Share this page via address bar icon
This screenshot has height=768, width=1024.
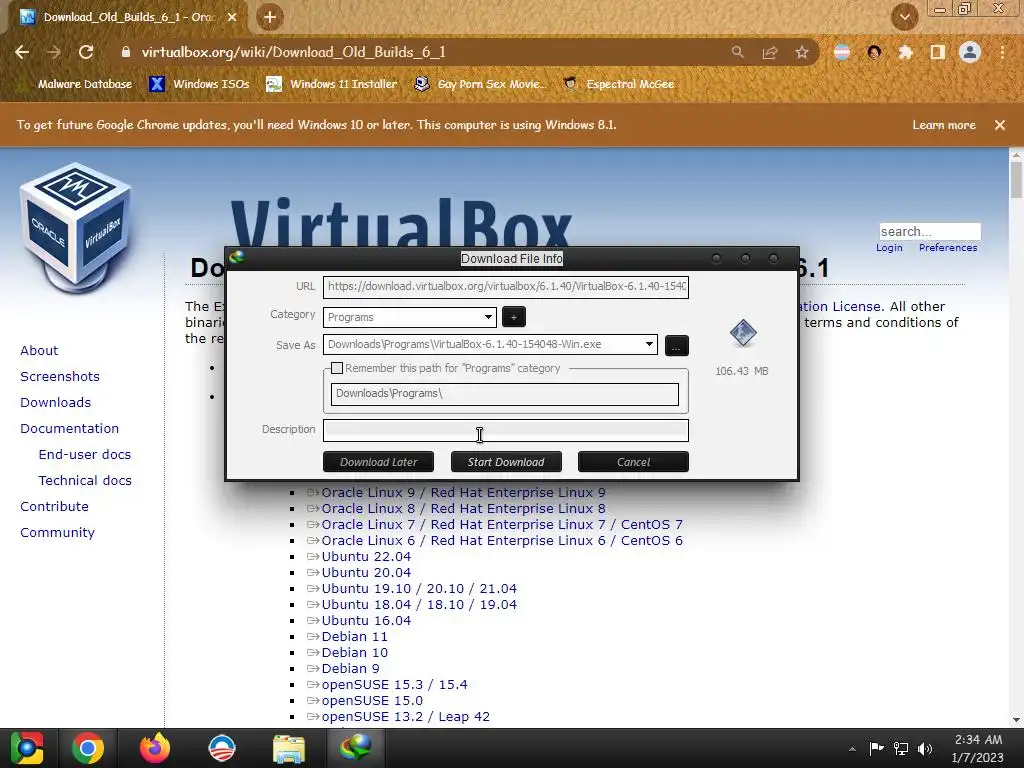click(x=770, y=52)
